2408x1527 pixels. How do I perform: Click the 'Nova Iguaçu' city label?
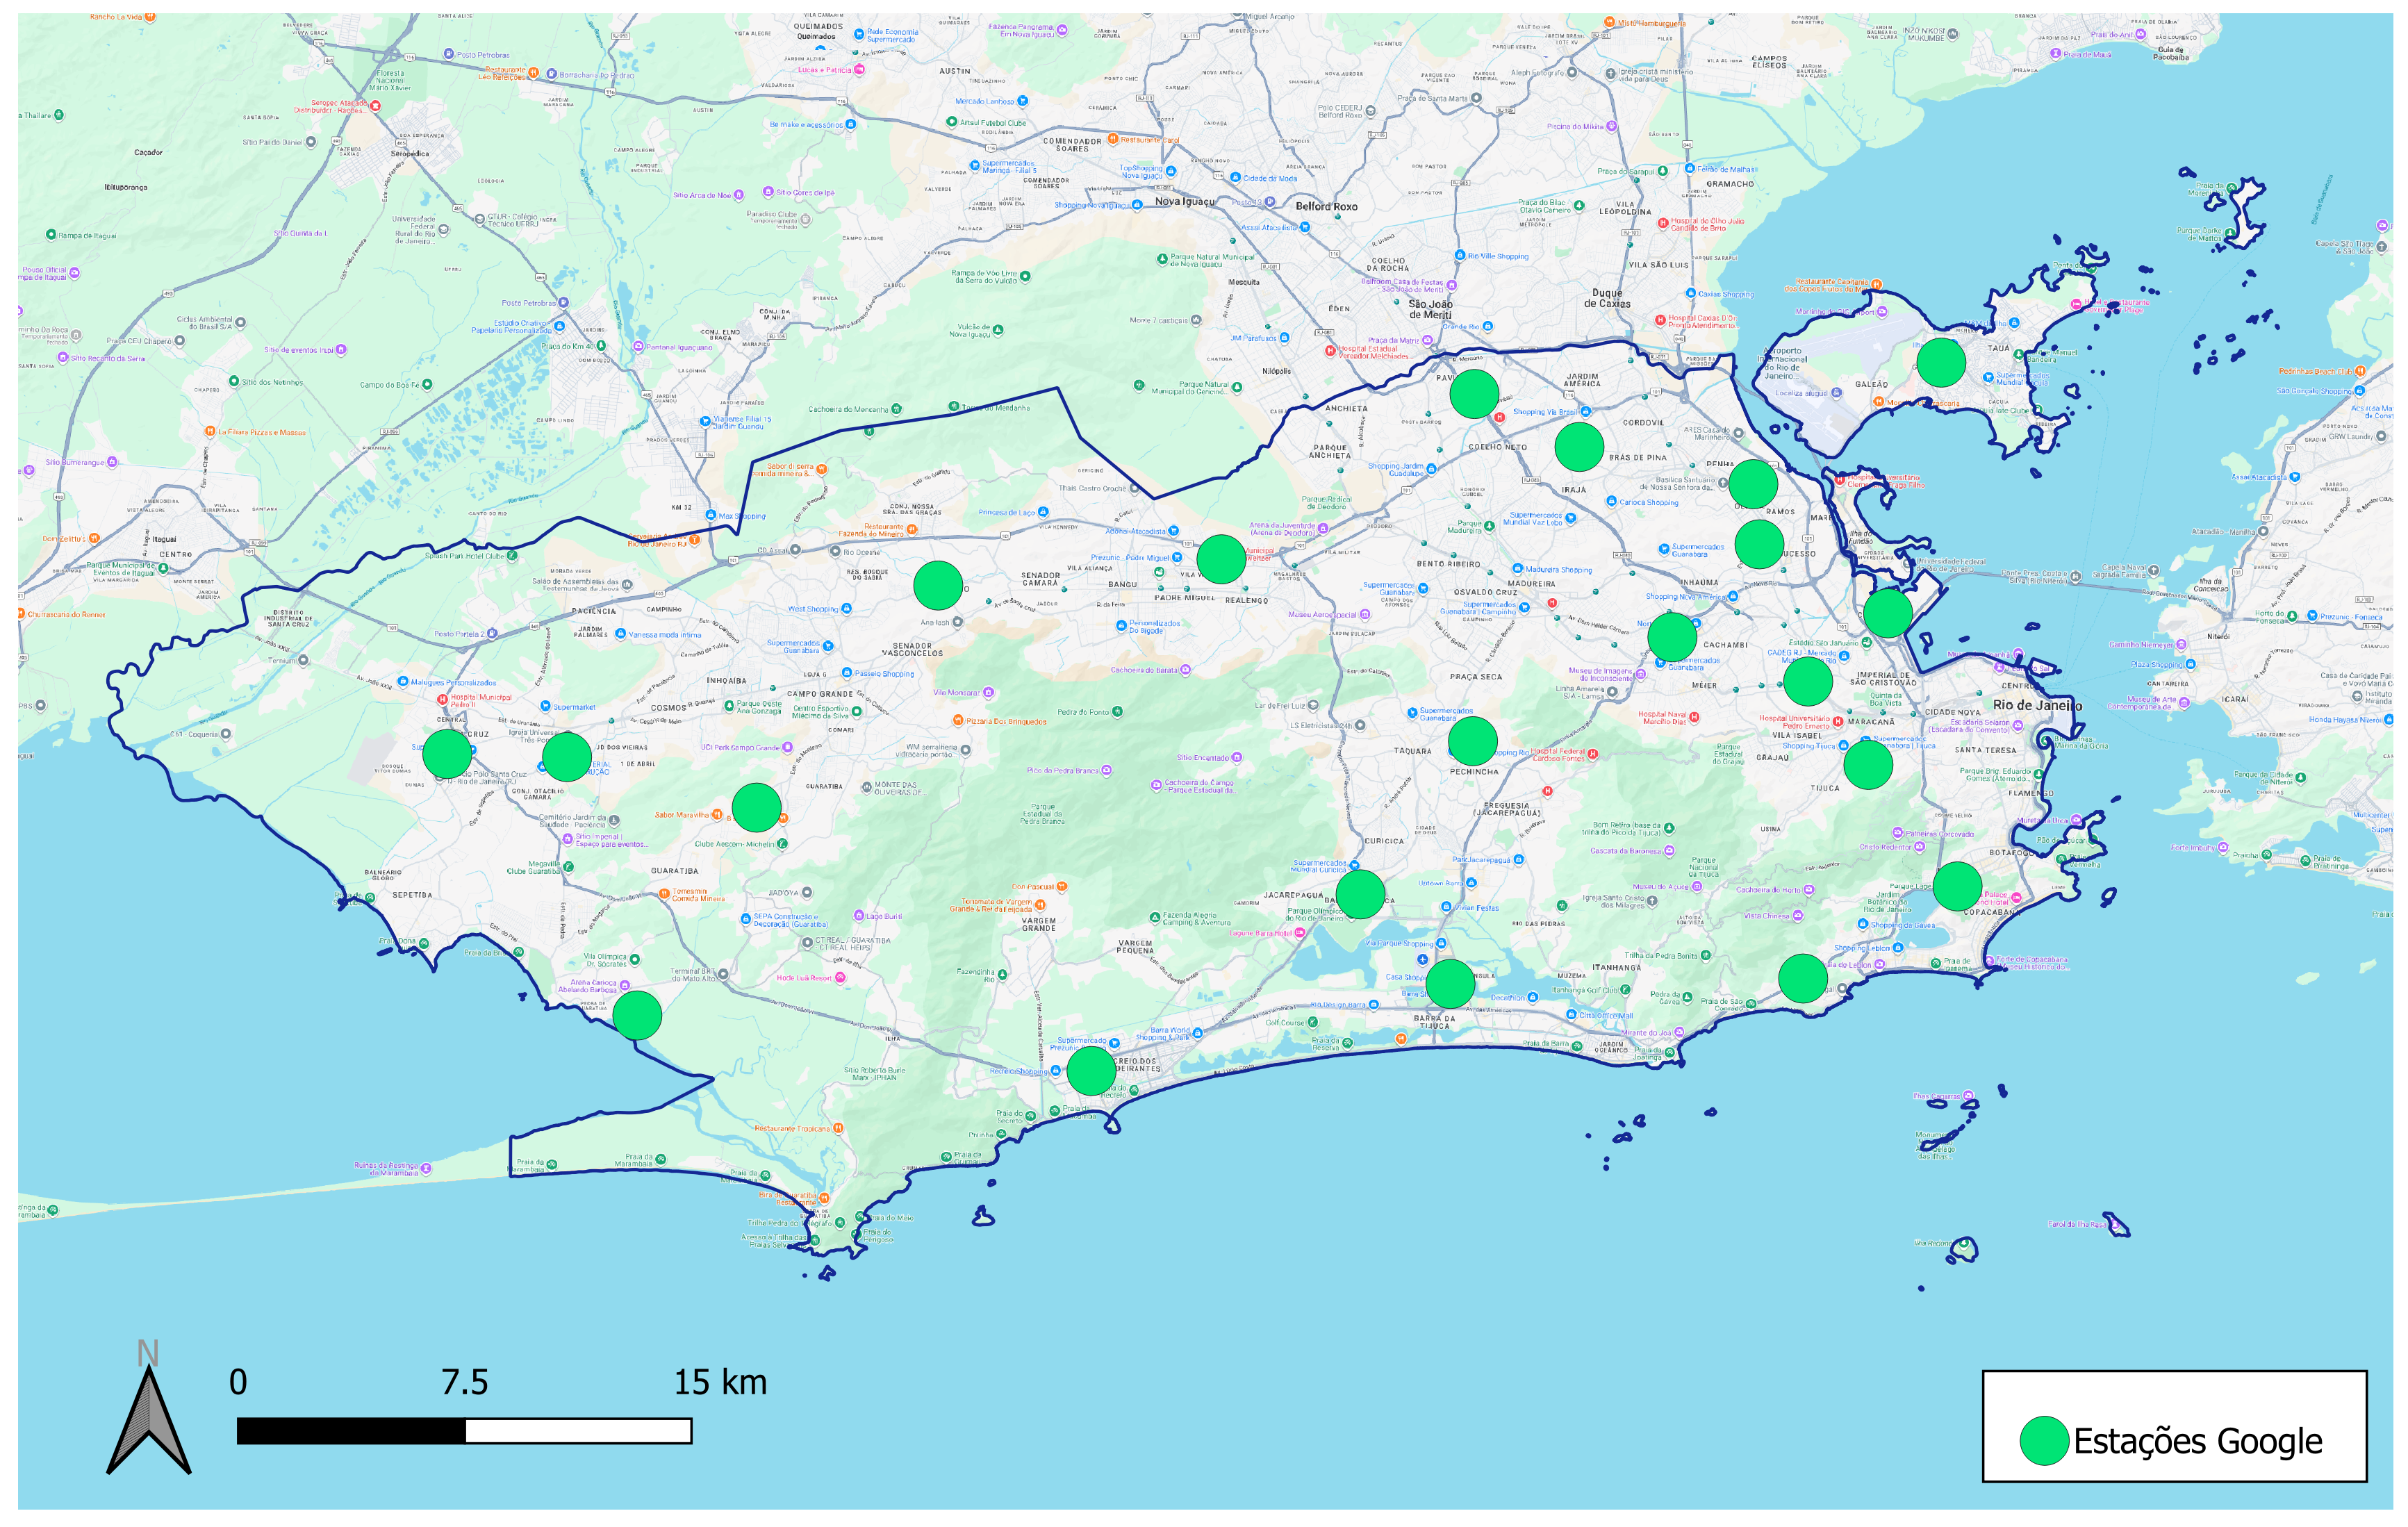pyautogui.click(x=1184, y=202)
